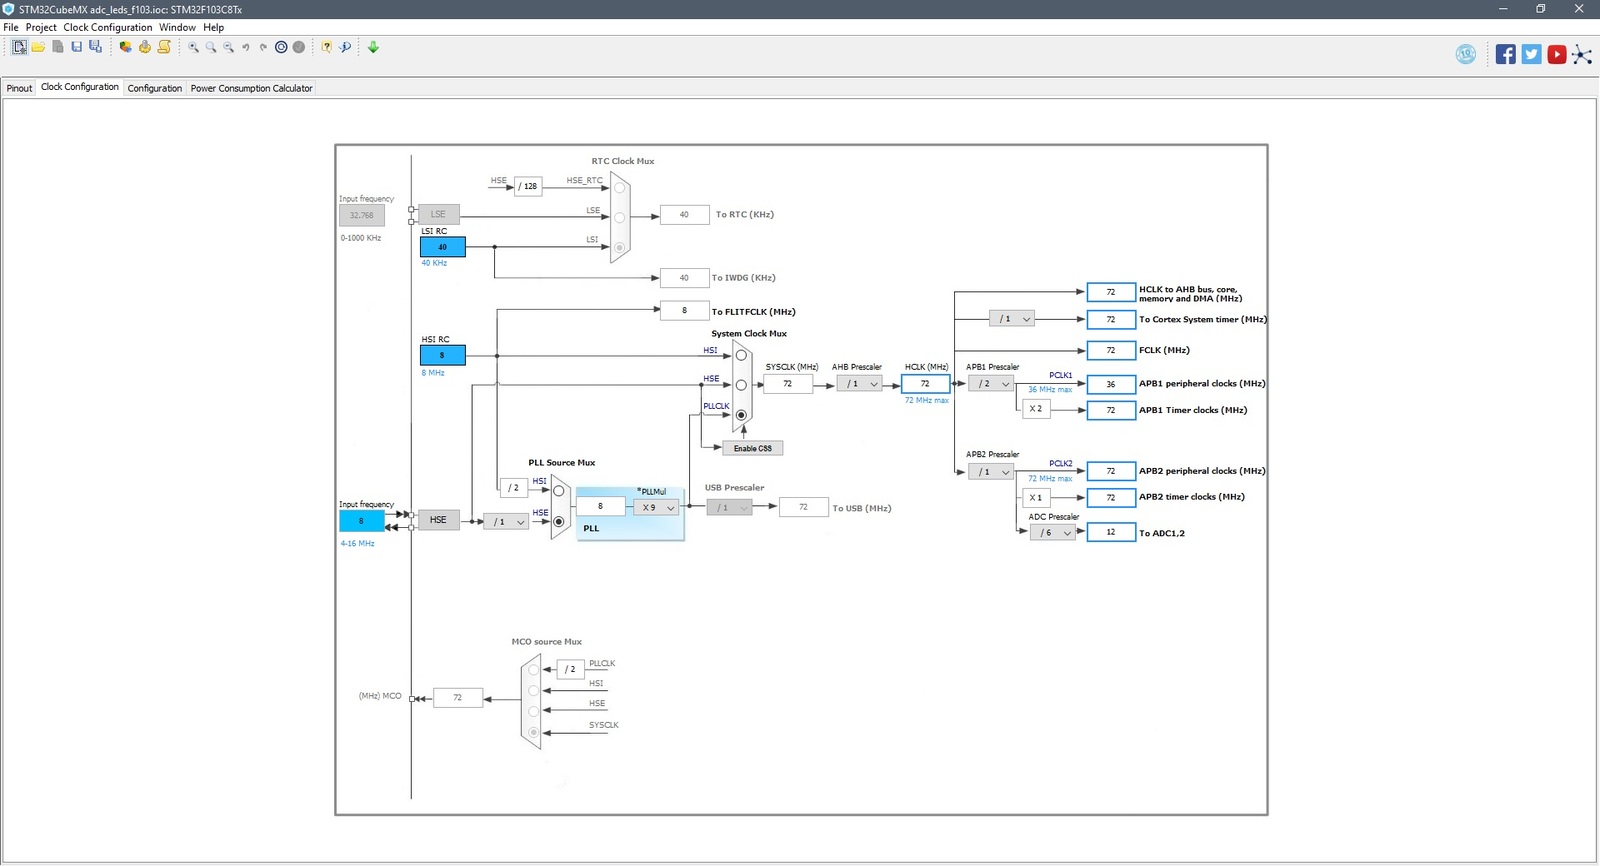Open the APB1 Prescaler dropdown
Viewport: 1600px width, 866px height.
(x=991, y=384)
